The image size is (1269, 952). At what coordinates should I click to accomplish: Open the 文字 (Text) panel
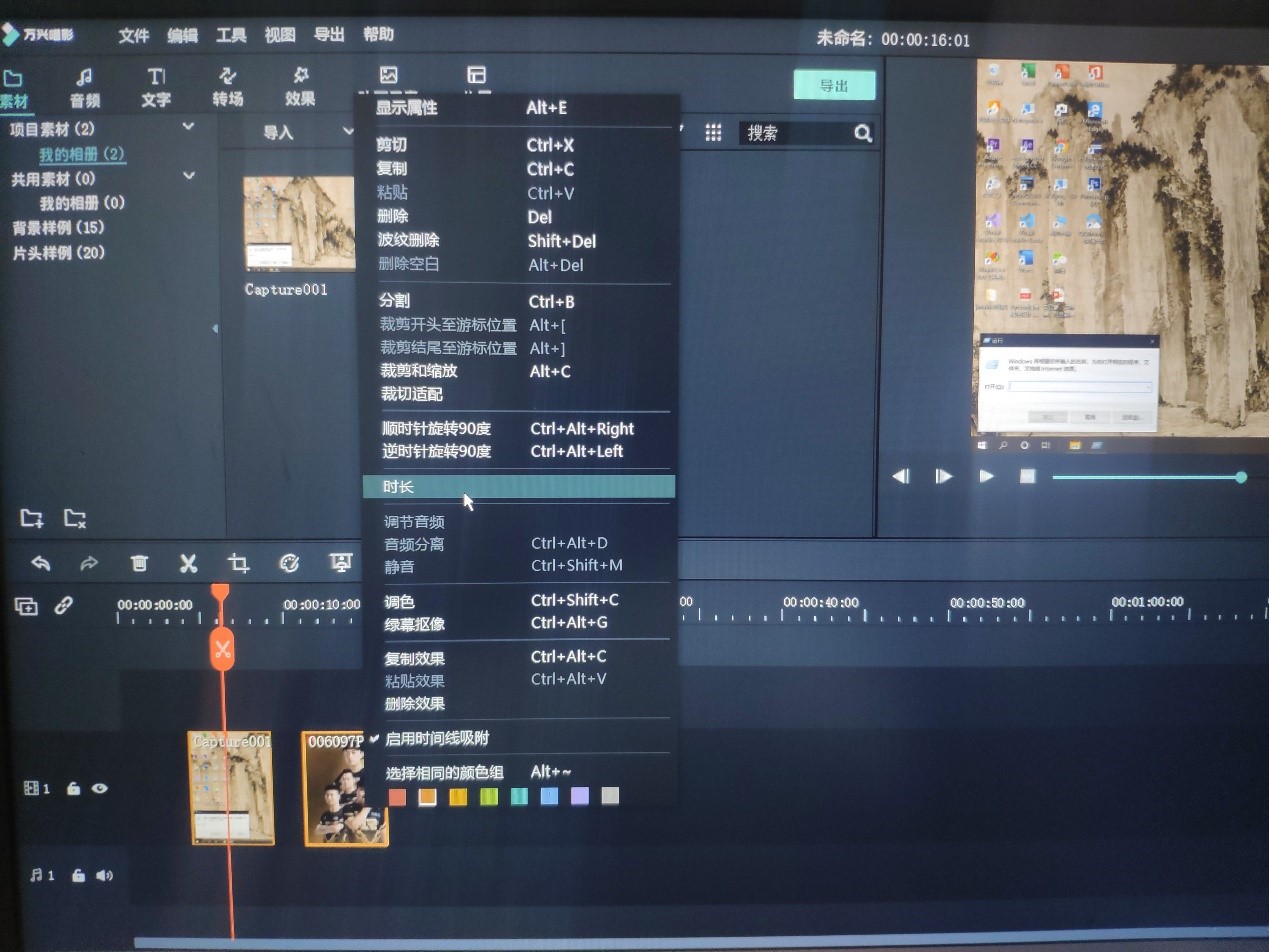coord(155,87)
